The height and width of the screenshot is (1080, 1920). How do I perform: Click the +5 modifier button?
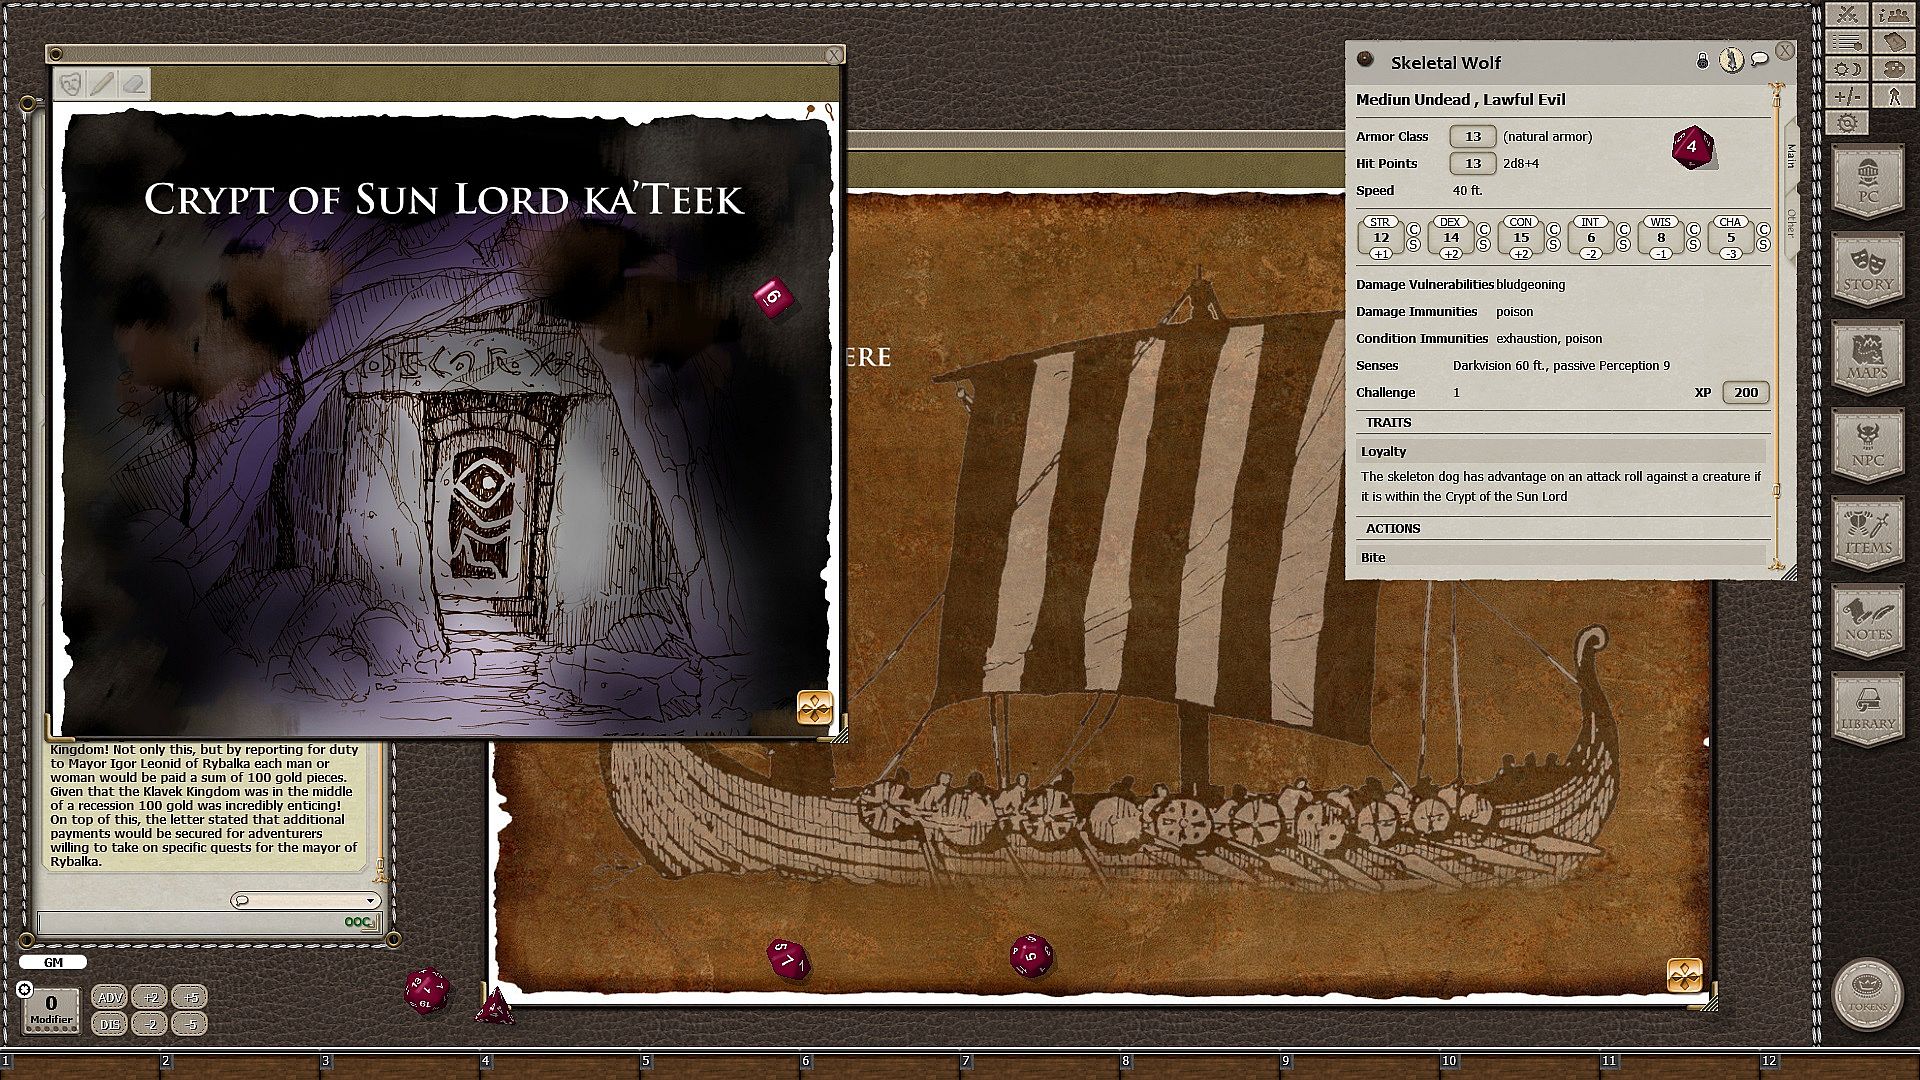190,997
